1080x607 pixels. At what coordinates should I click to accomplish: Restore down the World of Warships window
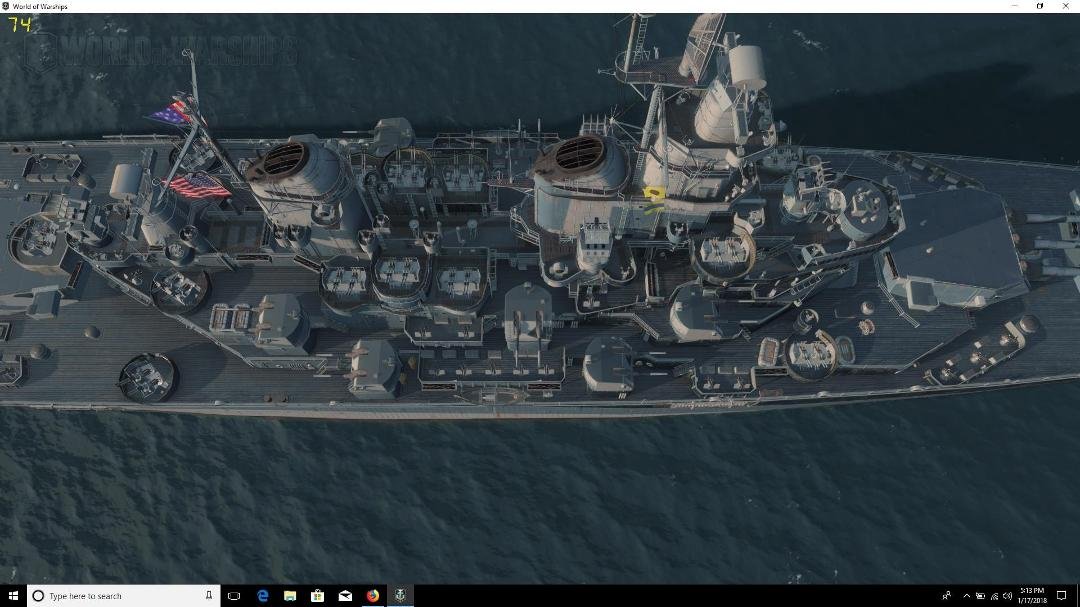pos(1040,6)
